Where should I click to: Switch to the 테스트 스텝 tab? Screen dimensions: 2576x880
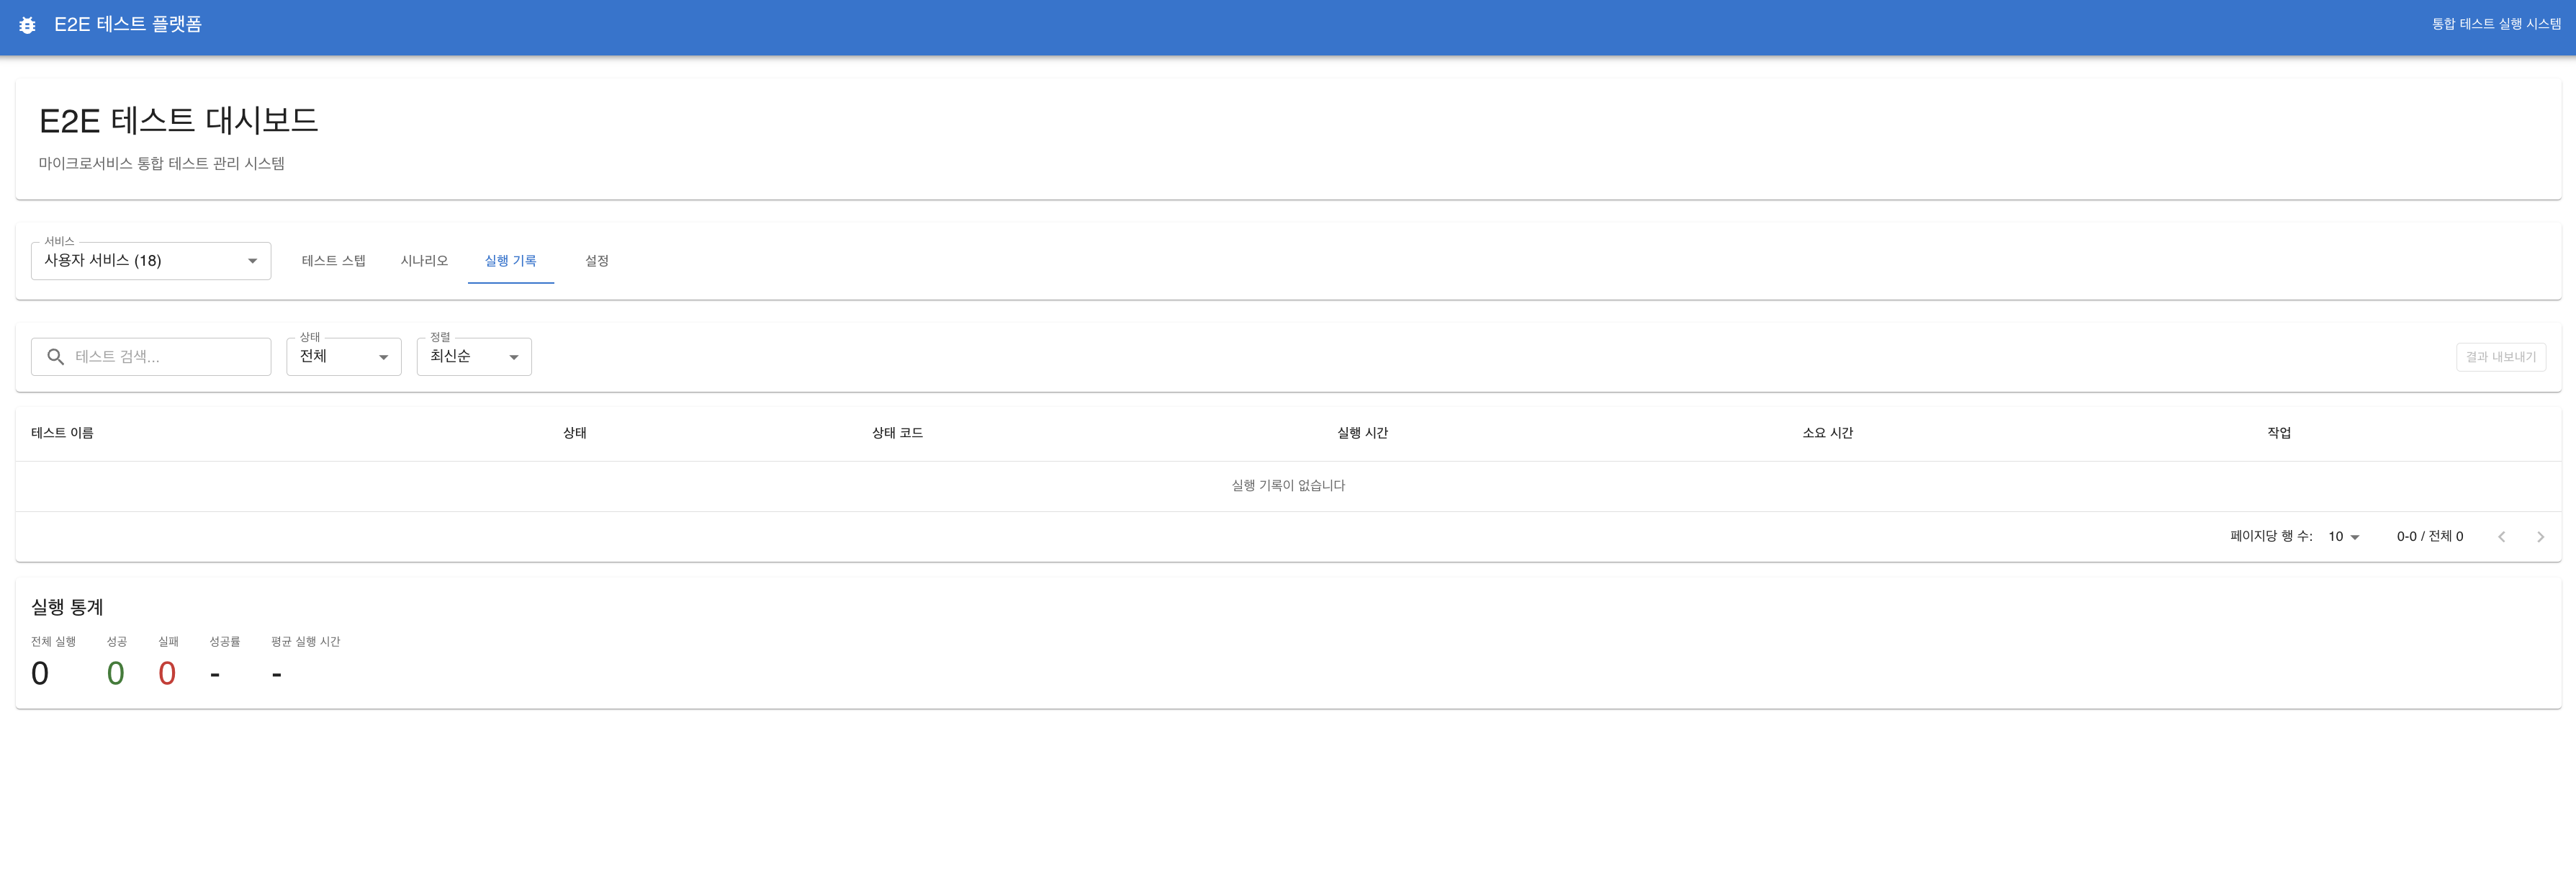(333, 261)
